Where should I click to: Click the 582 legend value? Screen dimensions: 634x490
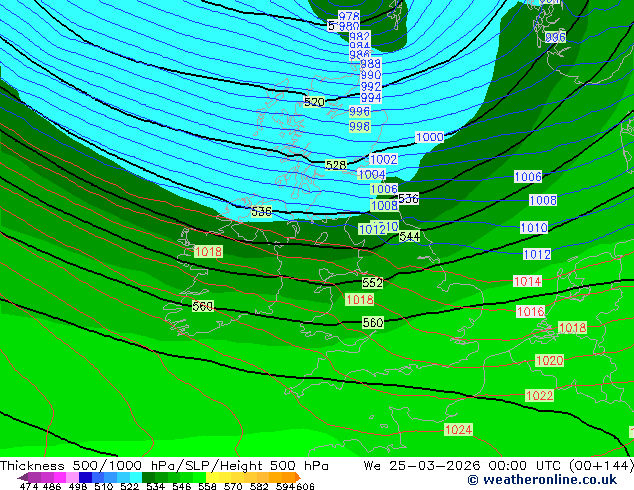coord(259,486)
